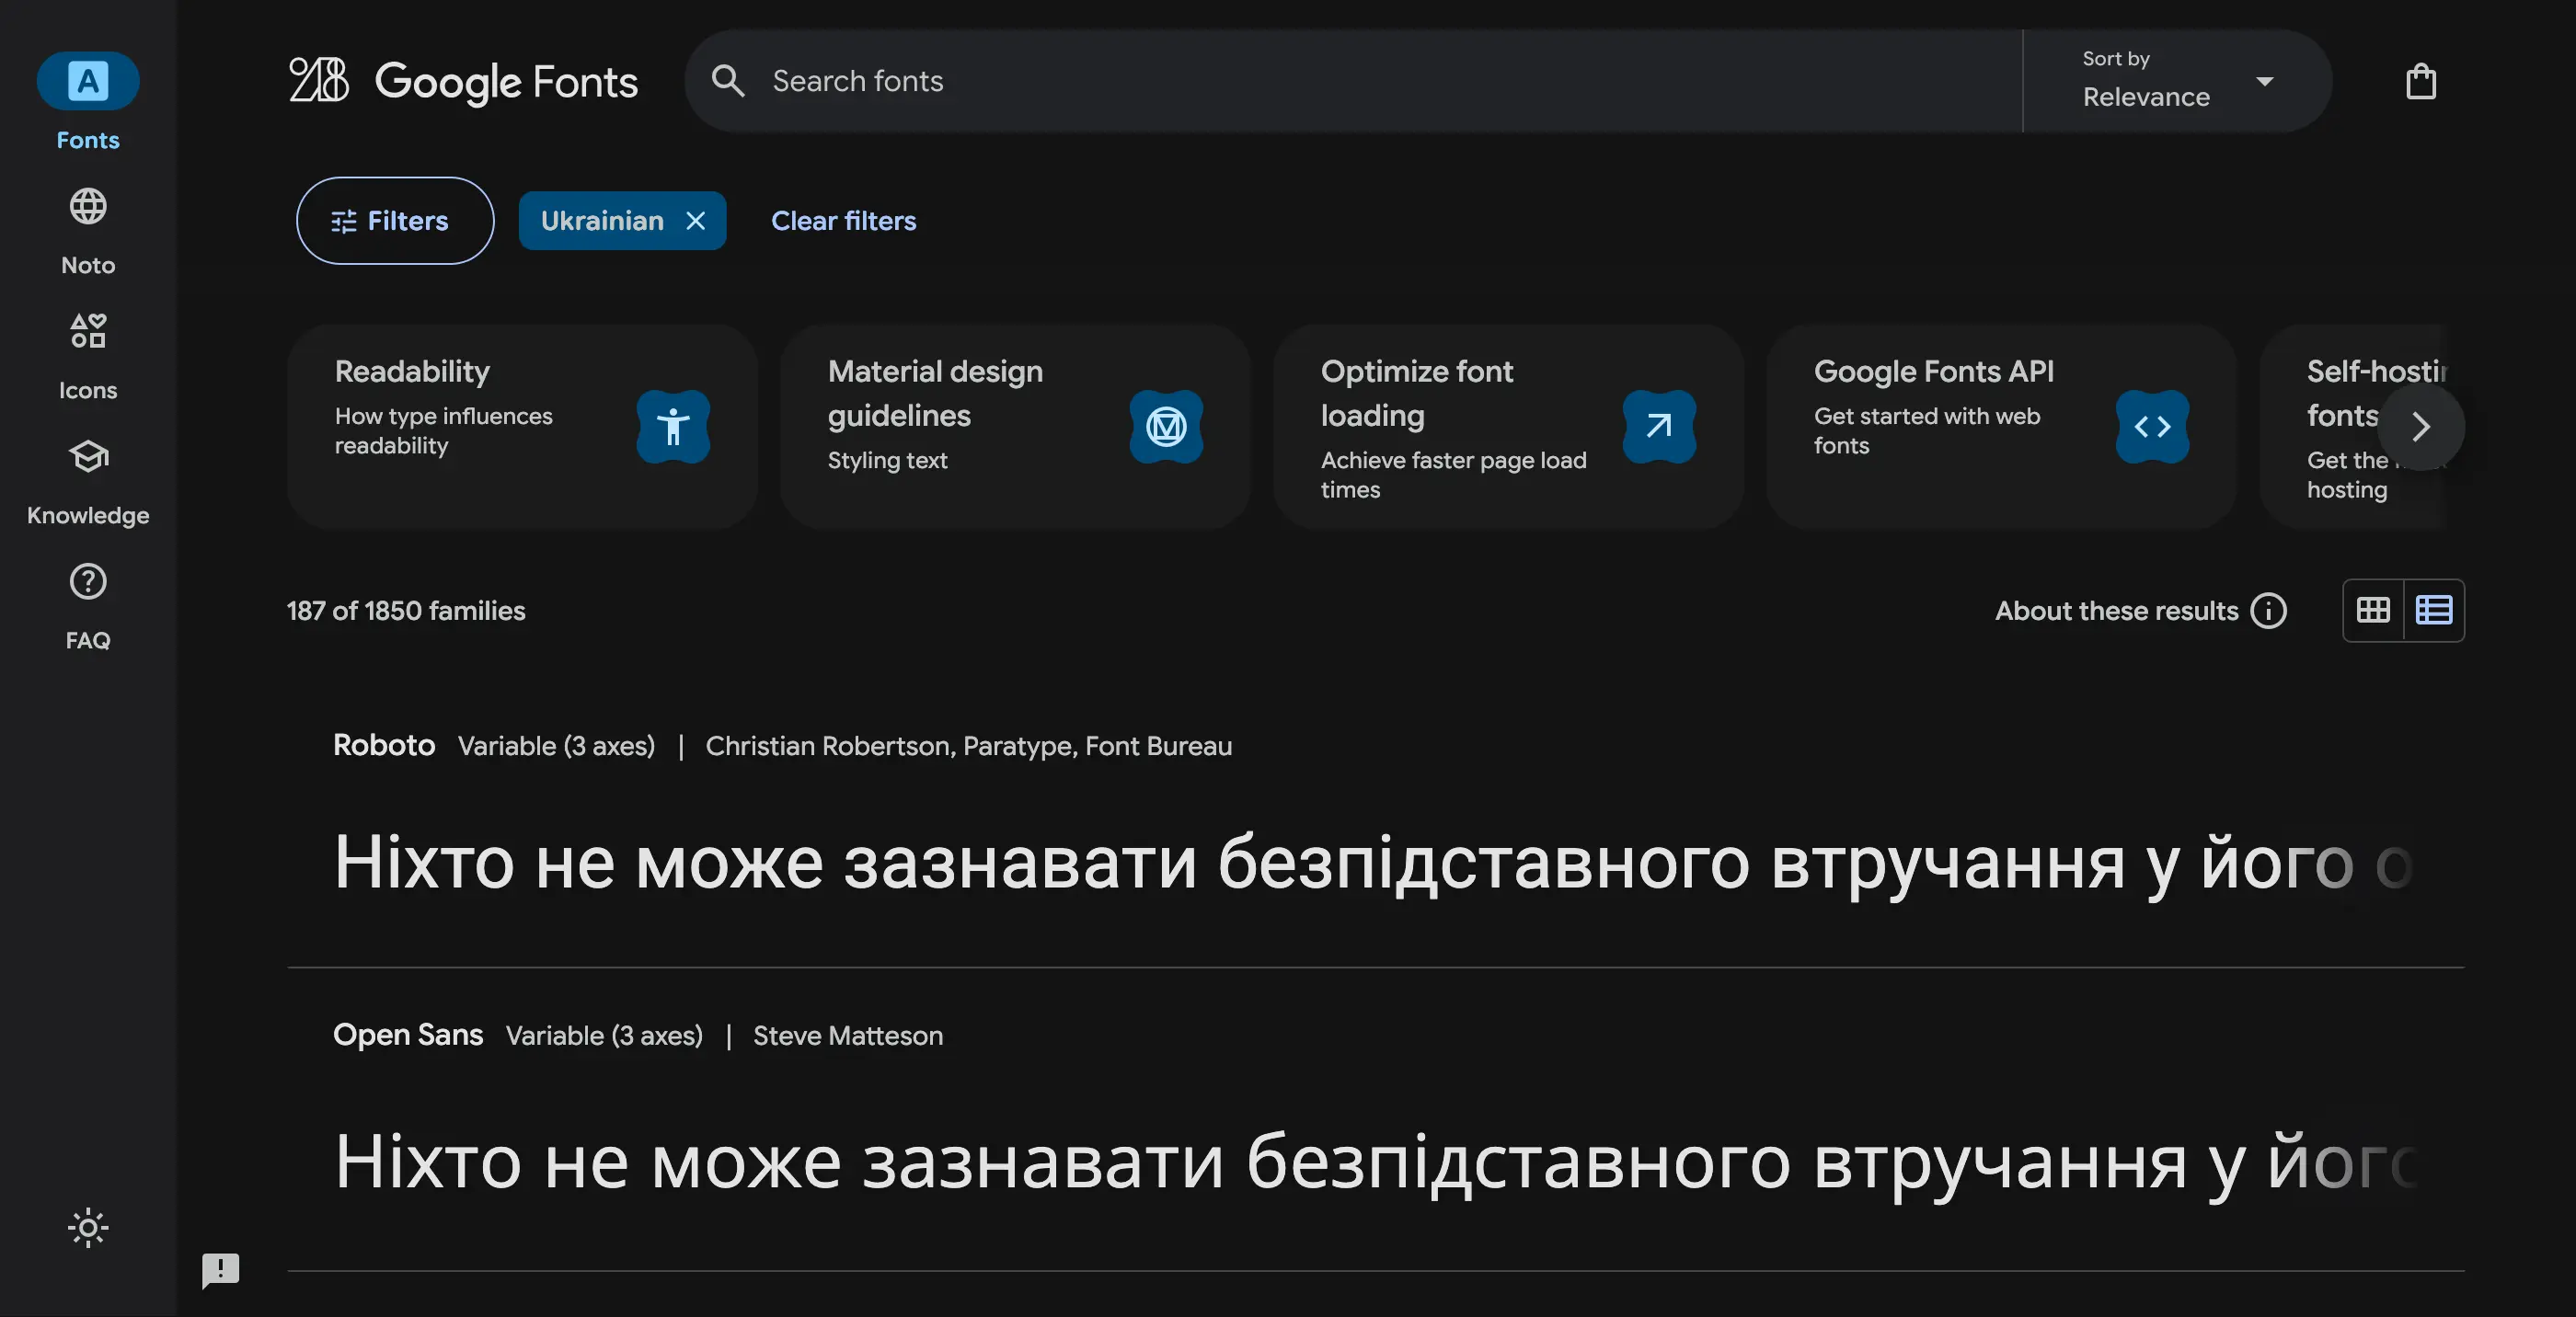This screenshot has height=1317, width=2576.
Task: Open the Google Fonts API card
Action: [2001, 426]
